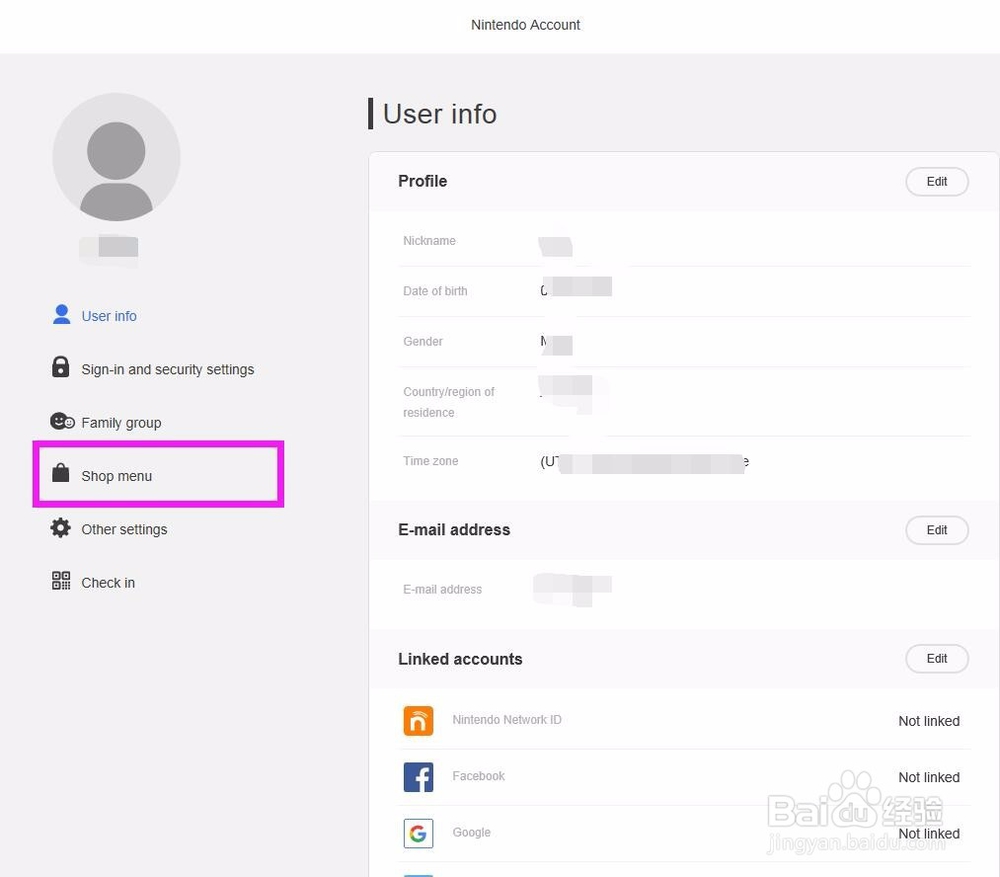Edit the E-mail address section
This screenshot has height=877, width=1000.
point(937,530)
